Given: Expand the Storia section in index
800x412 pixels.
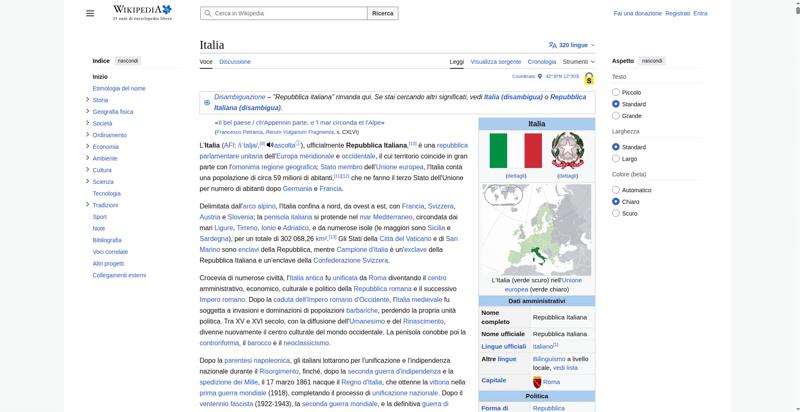Looking at the screenshot, I should point(88,100).
